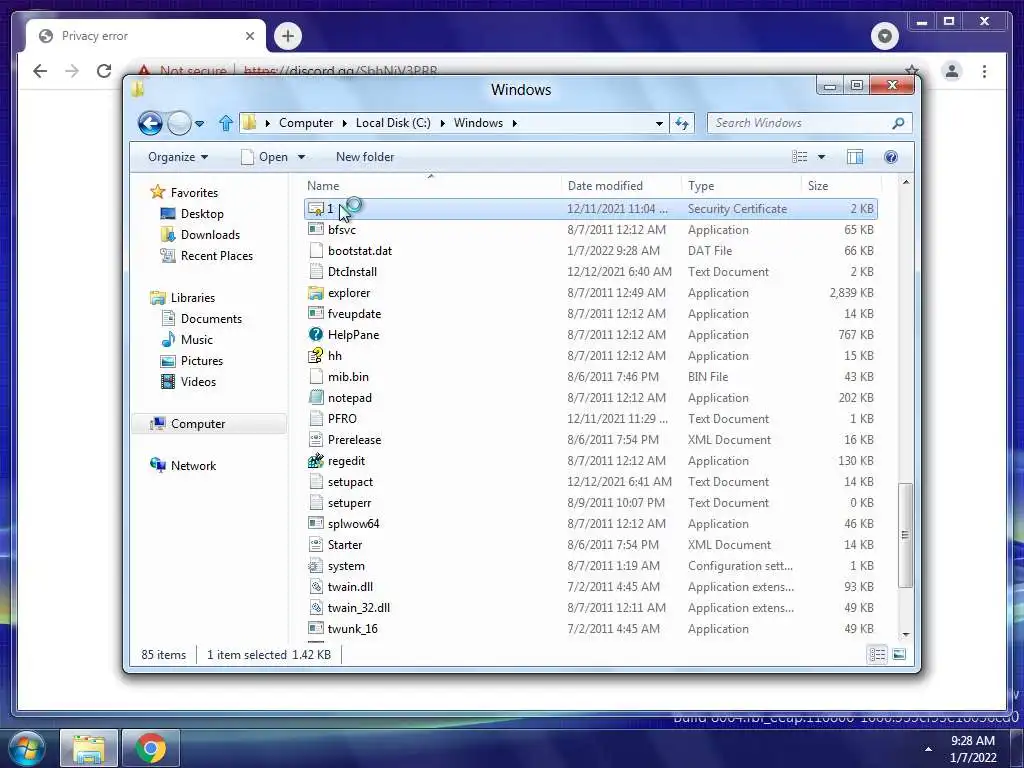This screenshot has height=768, width=1024.
Task: Open Desktop in Favorites
Action: (x=202, y=214)
